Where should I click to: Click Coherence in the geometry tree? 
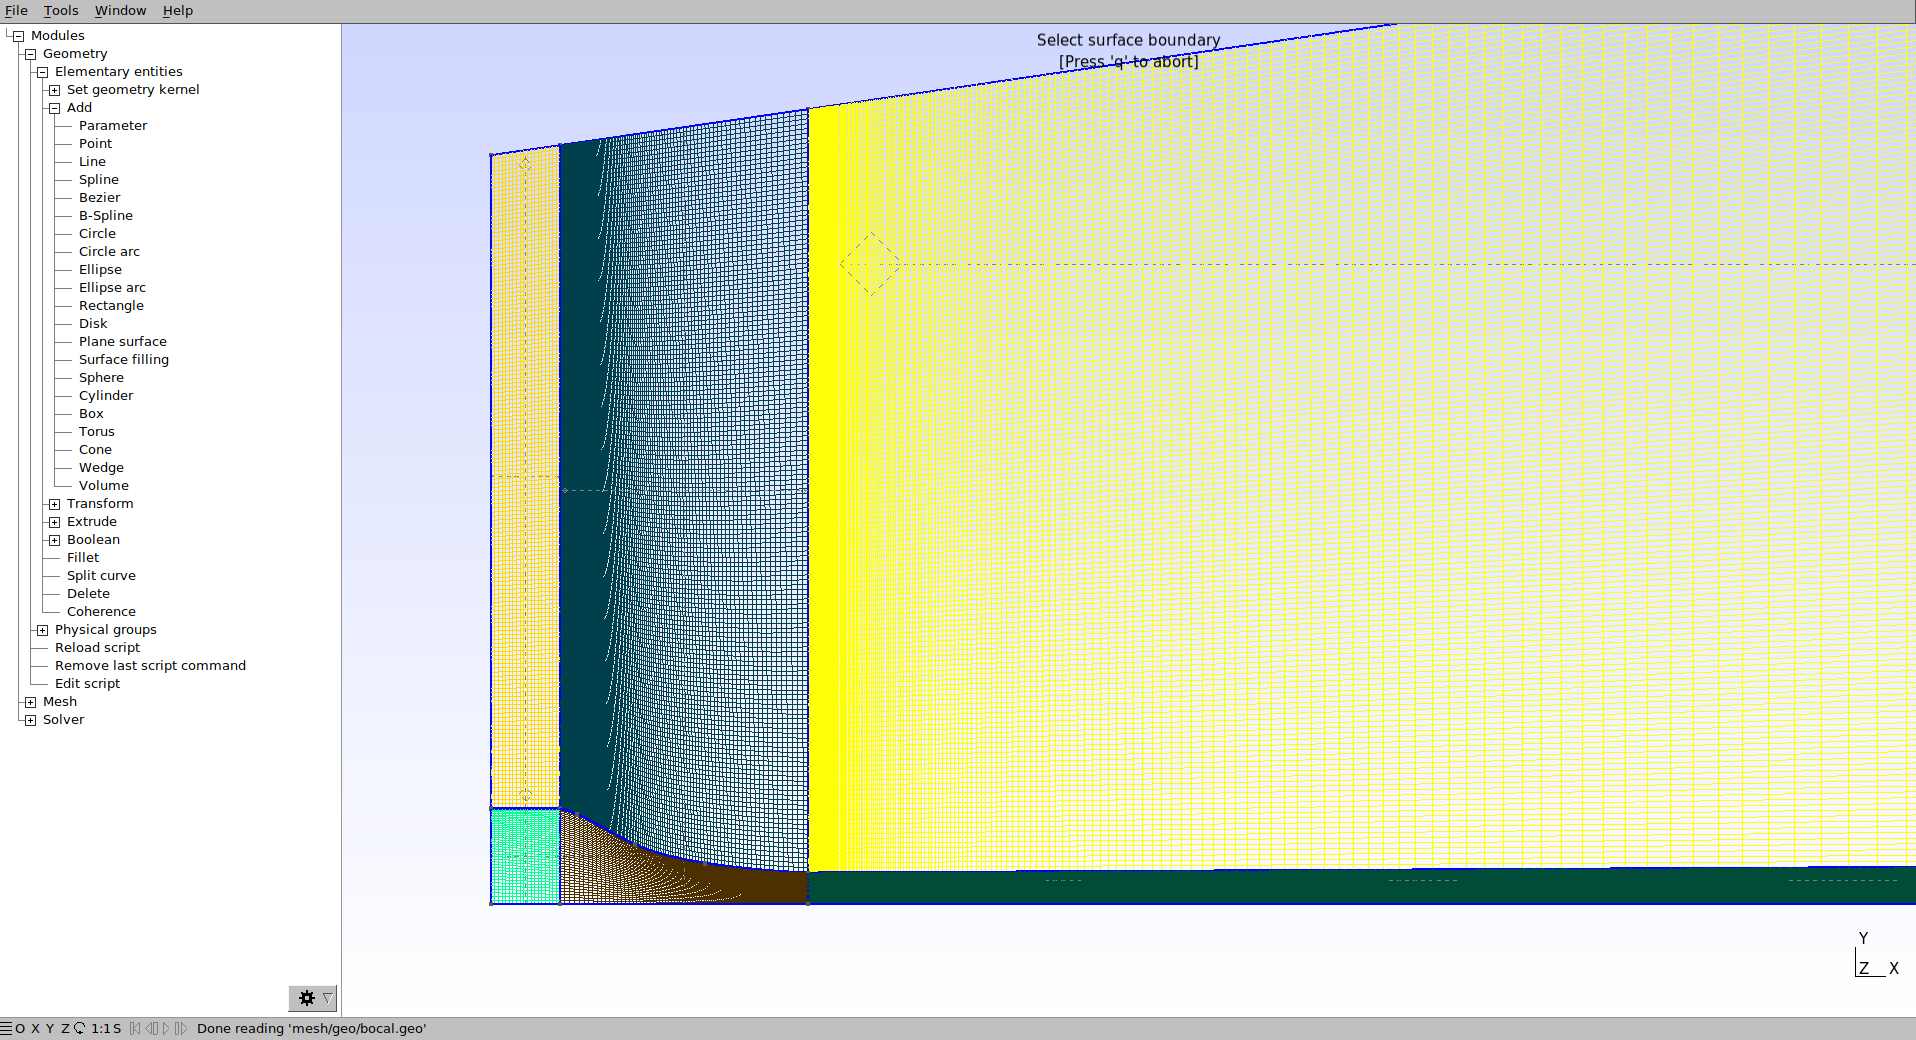pyautogui.click(x=101, y=612)
